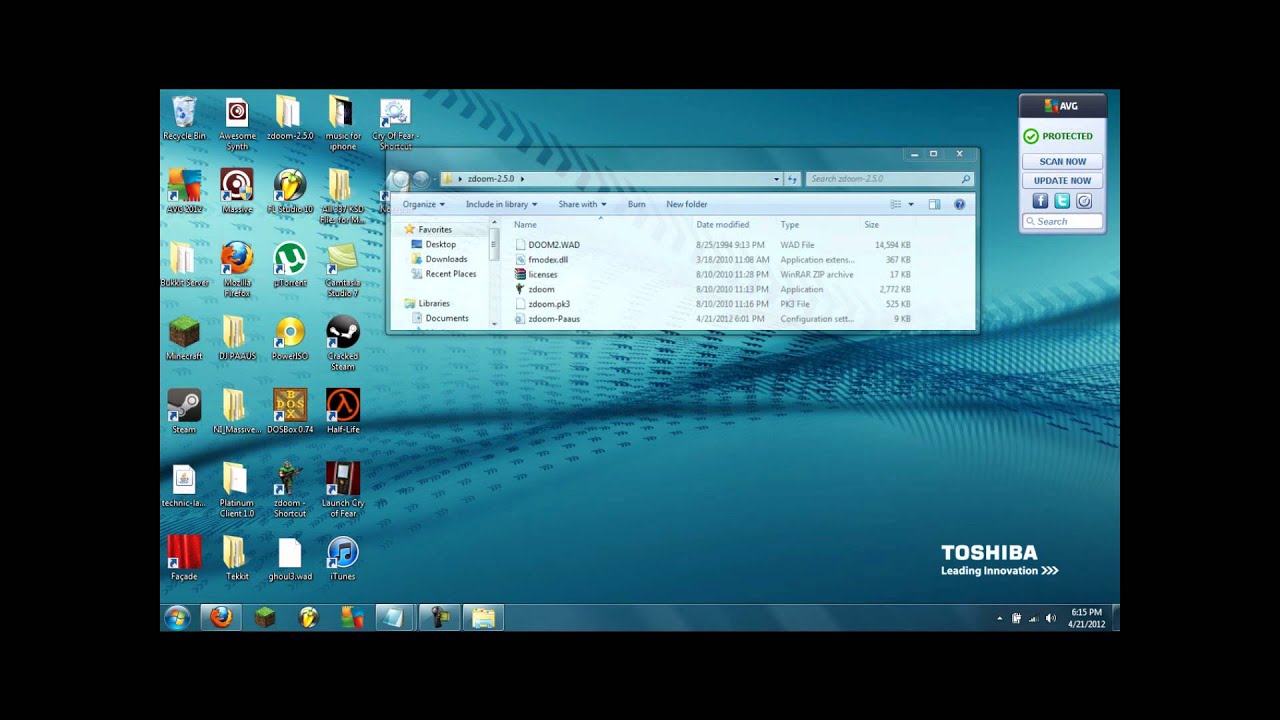The width and height of the screenshot is (1280, 720).
Task: Open the Share with dropdown
Action: coord(582,204)
